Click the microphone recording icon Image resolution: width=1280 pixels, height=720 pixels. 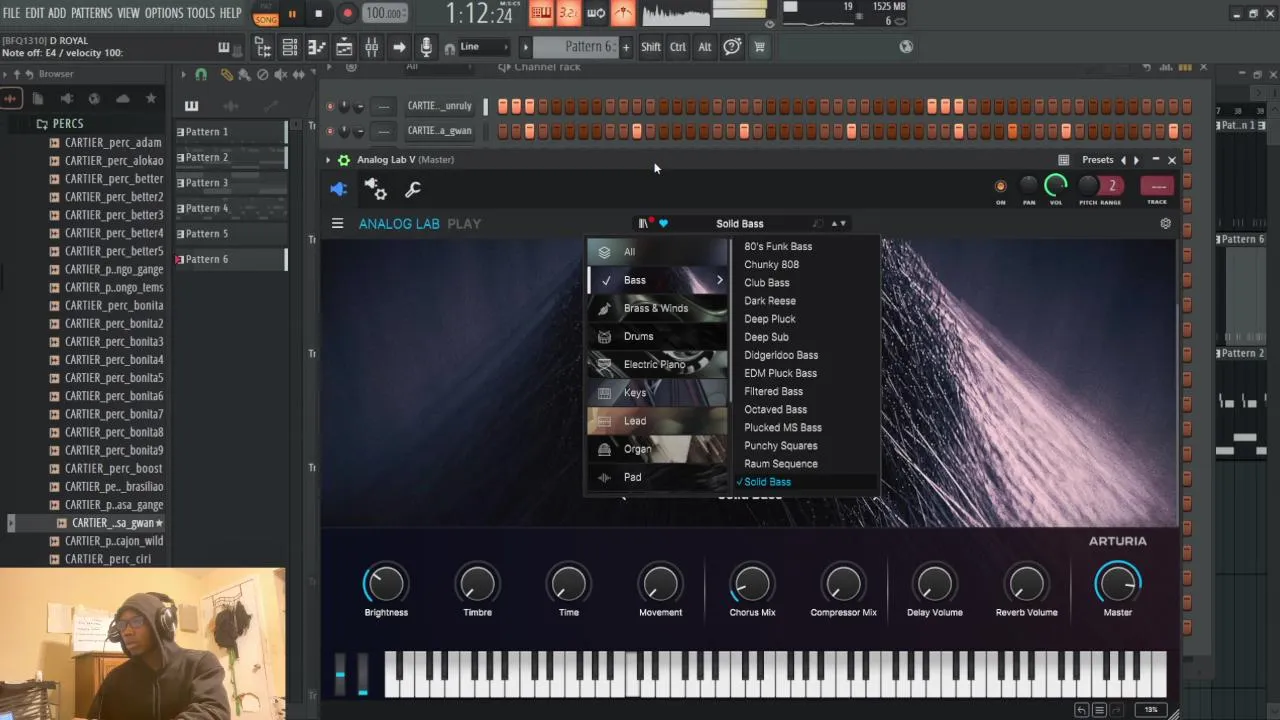coord(426,47)
